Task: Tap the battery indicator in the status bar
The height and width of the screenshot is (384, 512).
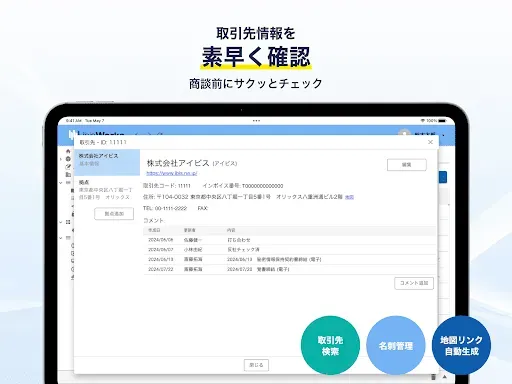Action: 442,121
